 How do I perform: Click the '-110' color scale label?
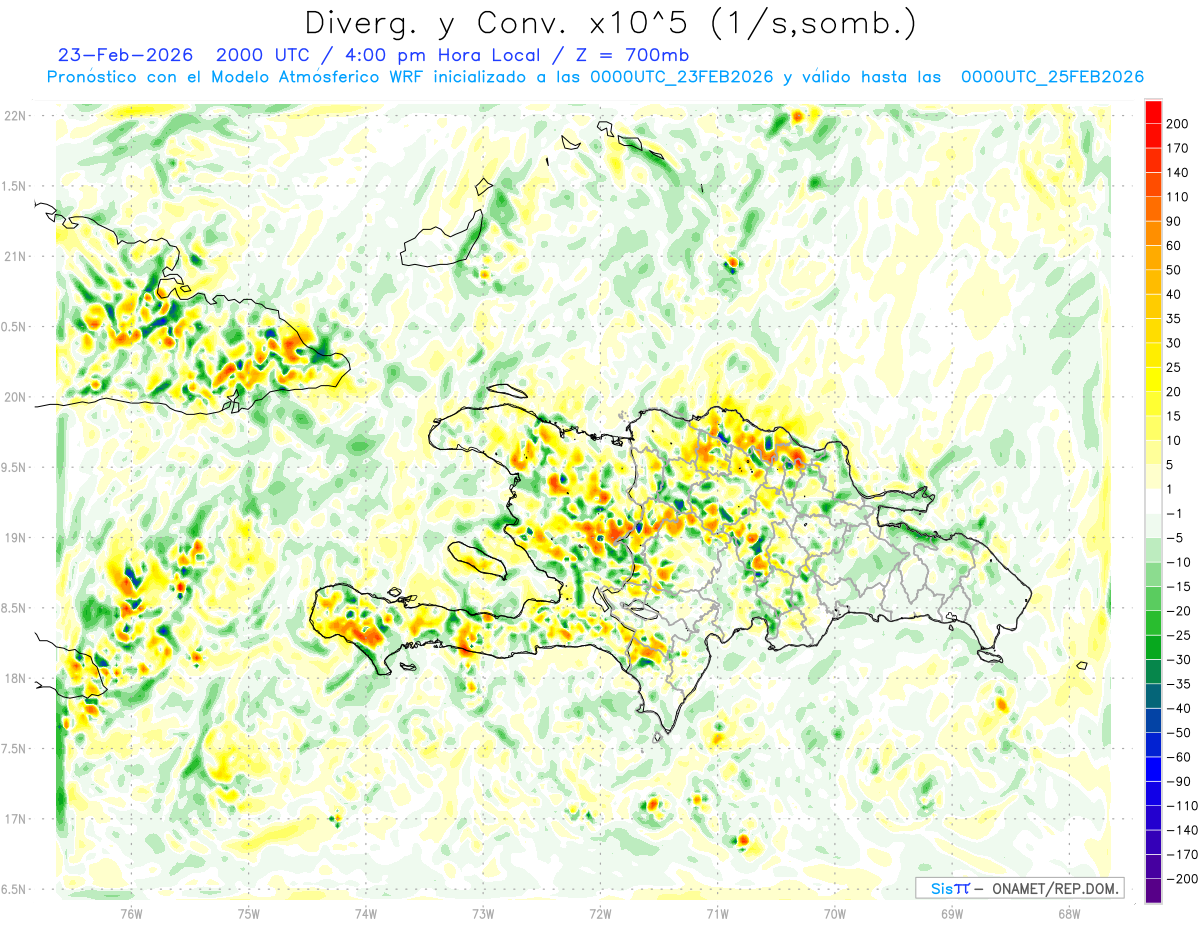pos(1182,806)
